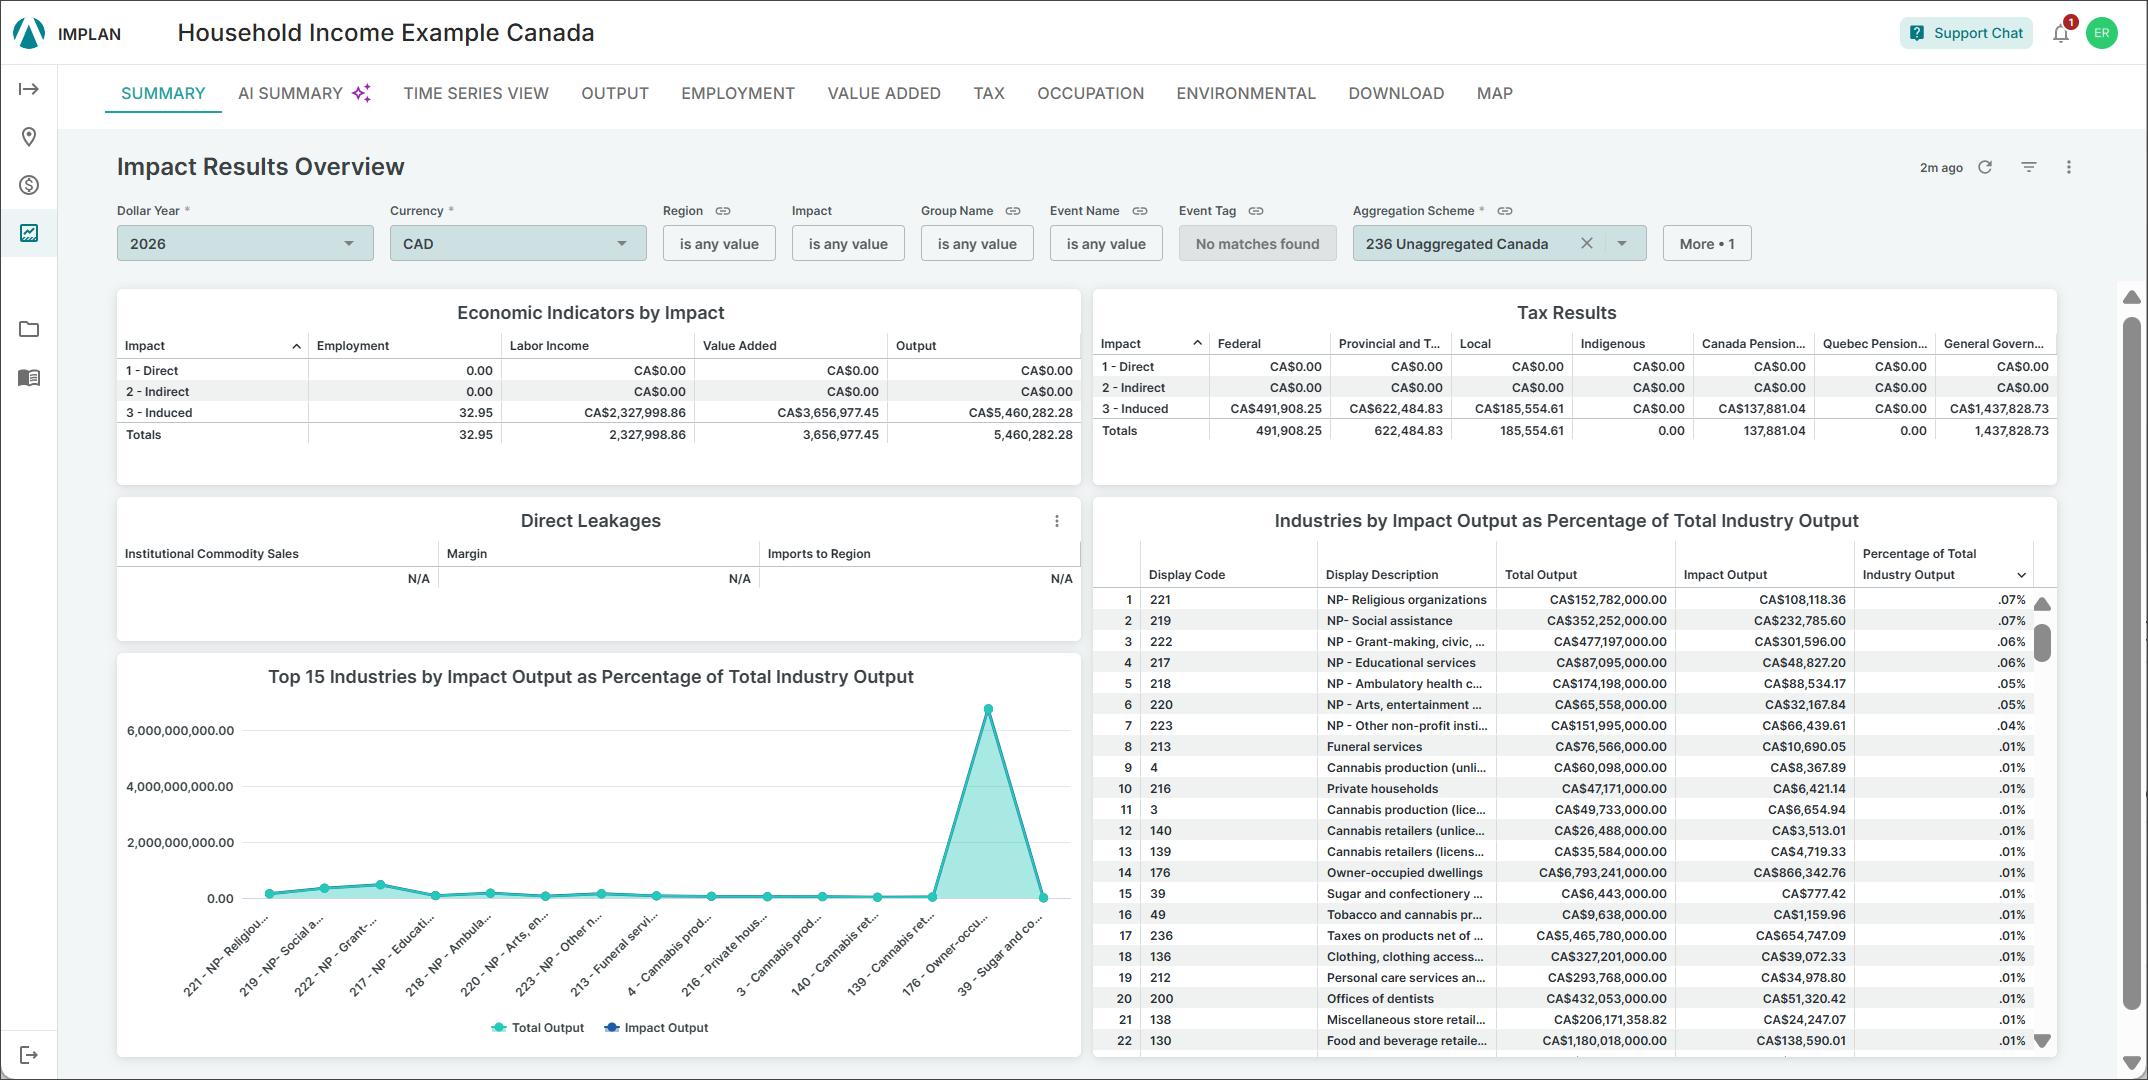The image size is (2148, 1080).
Task: Switch to the EMPLOYMENT tab
Action: tap(738, 93)
